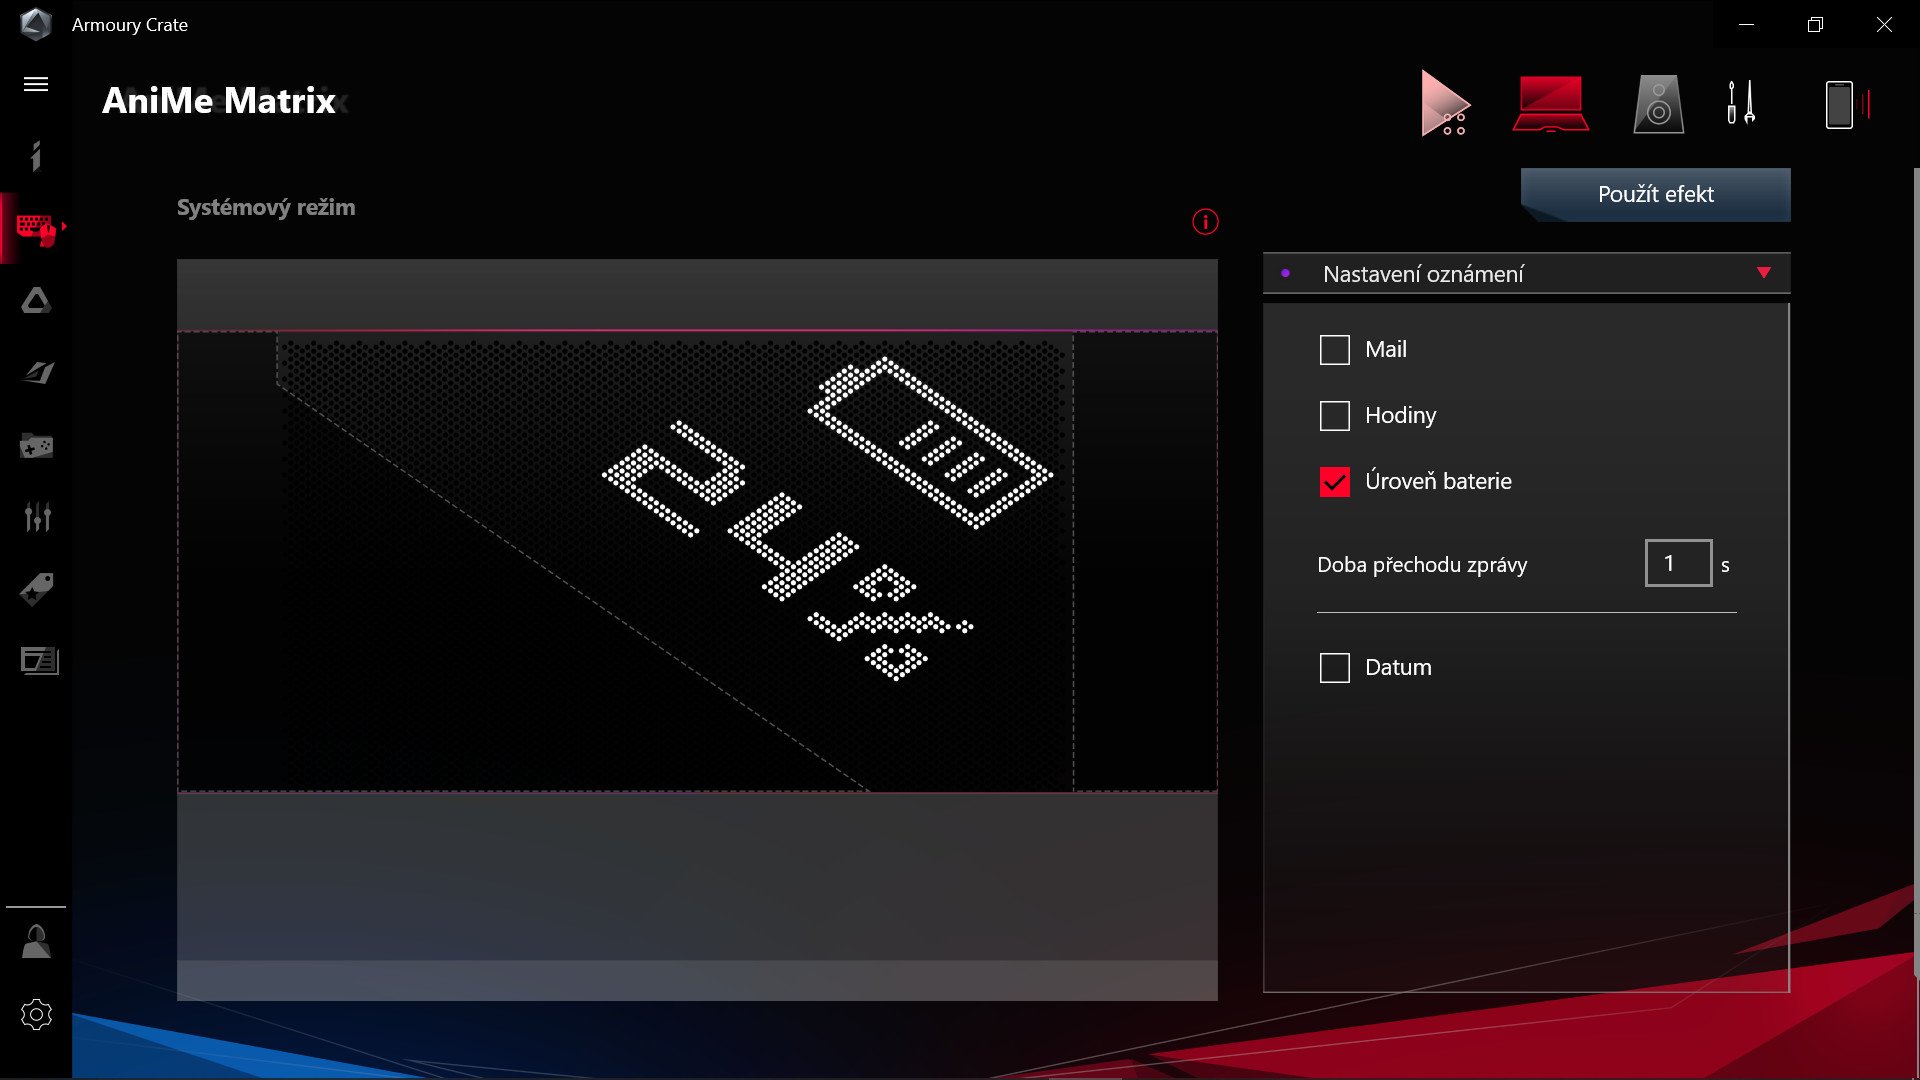Open Scenario Profiles sliders icon
Viewport: 1920px width, 1080px height.
[37, 517]
